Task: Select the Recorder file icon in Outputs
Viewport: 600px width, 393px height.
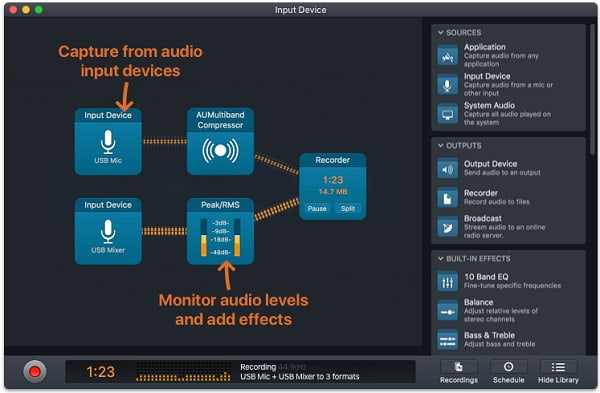Action: [x=447, y=198]
